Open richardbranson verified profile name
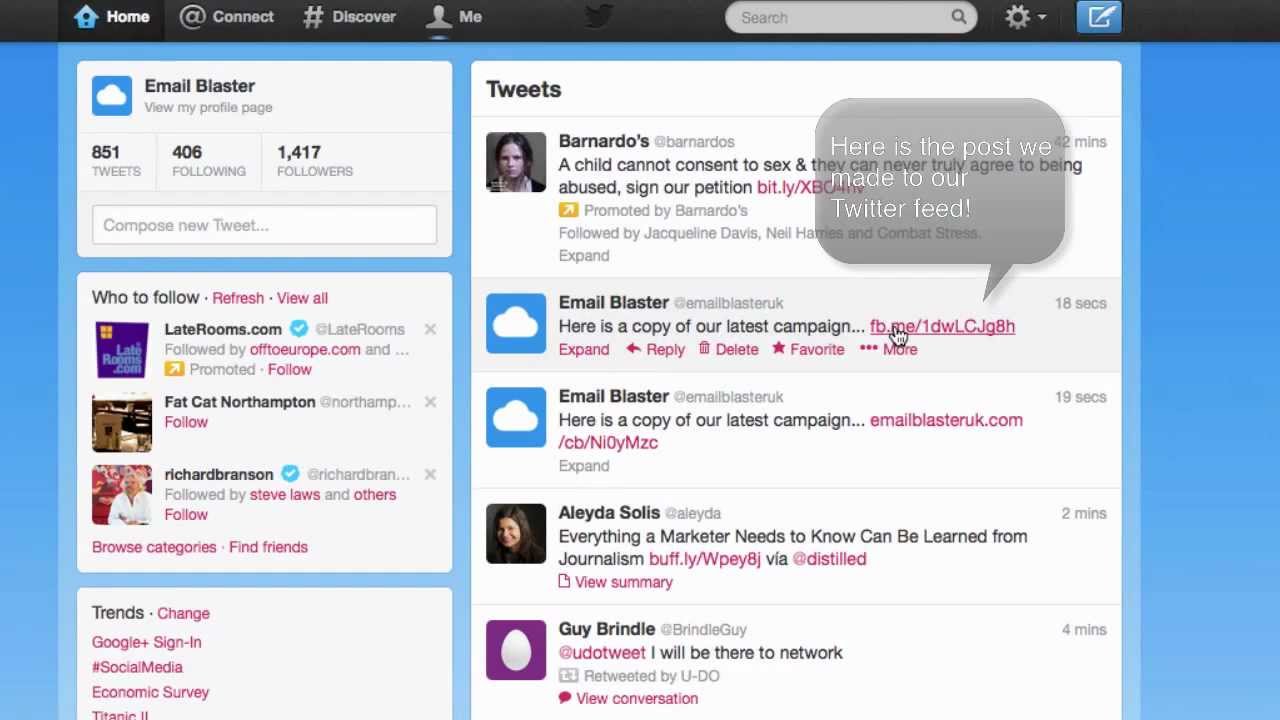This screenshot has width=1280, height=720. click(219, 474)
